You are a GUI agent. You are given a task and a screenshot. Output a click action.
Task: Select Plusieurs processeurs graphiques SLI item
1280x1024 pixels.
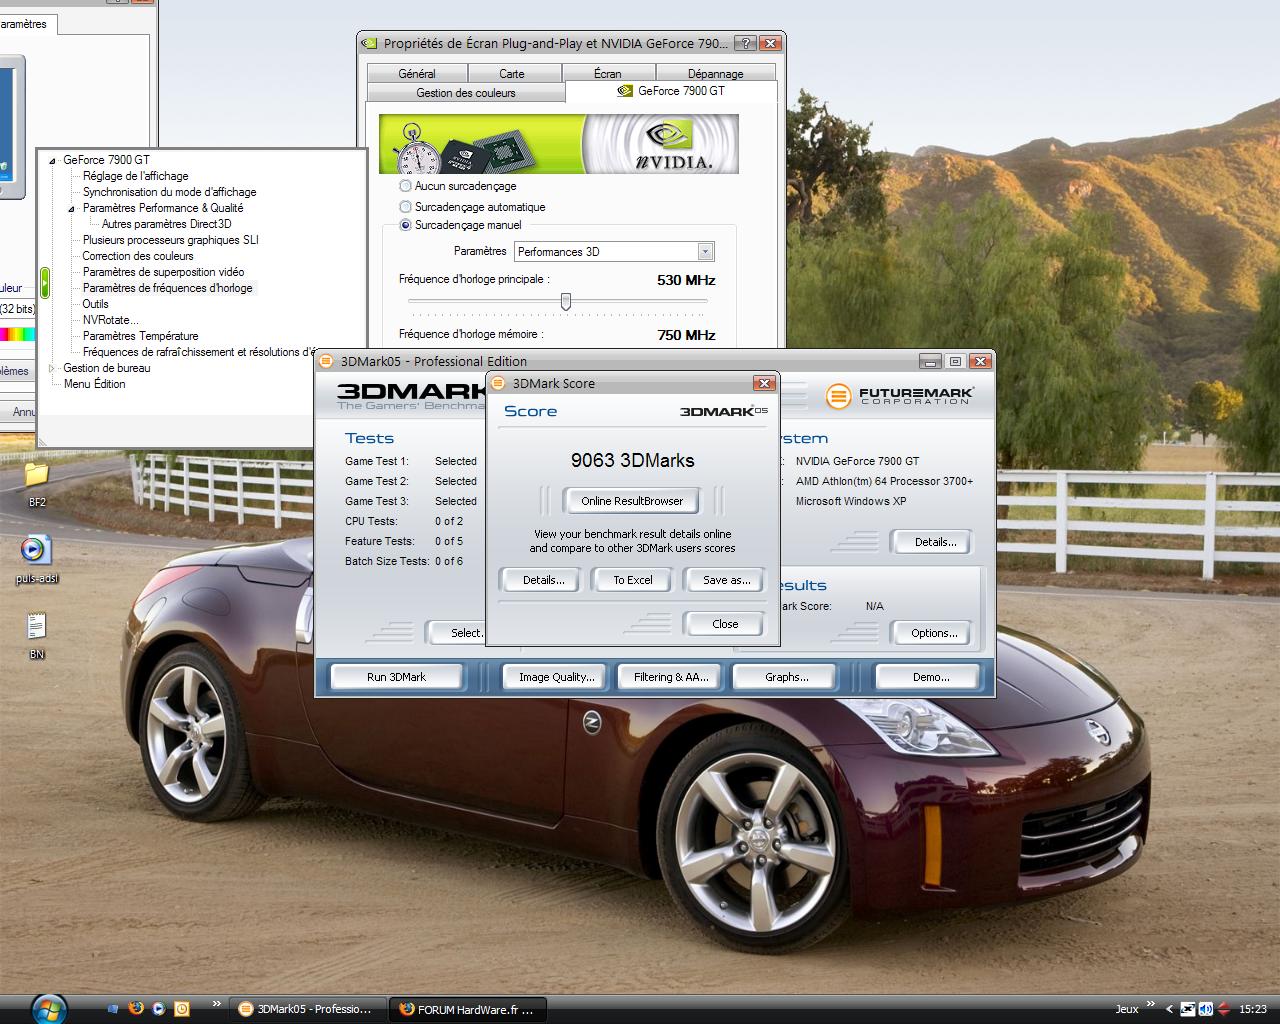pos(170,240)
